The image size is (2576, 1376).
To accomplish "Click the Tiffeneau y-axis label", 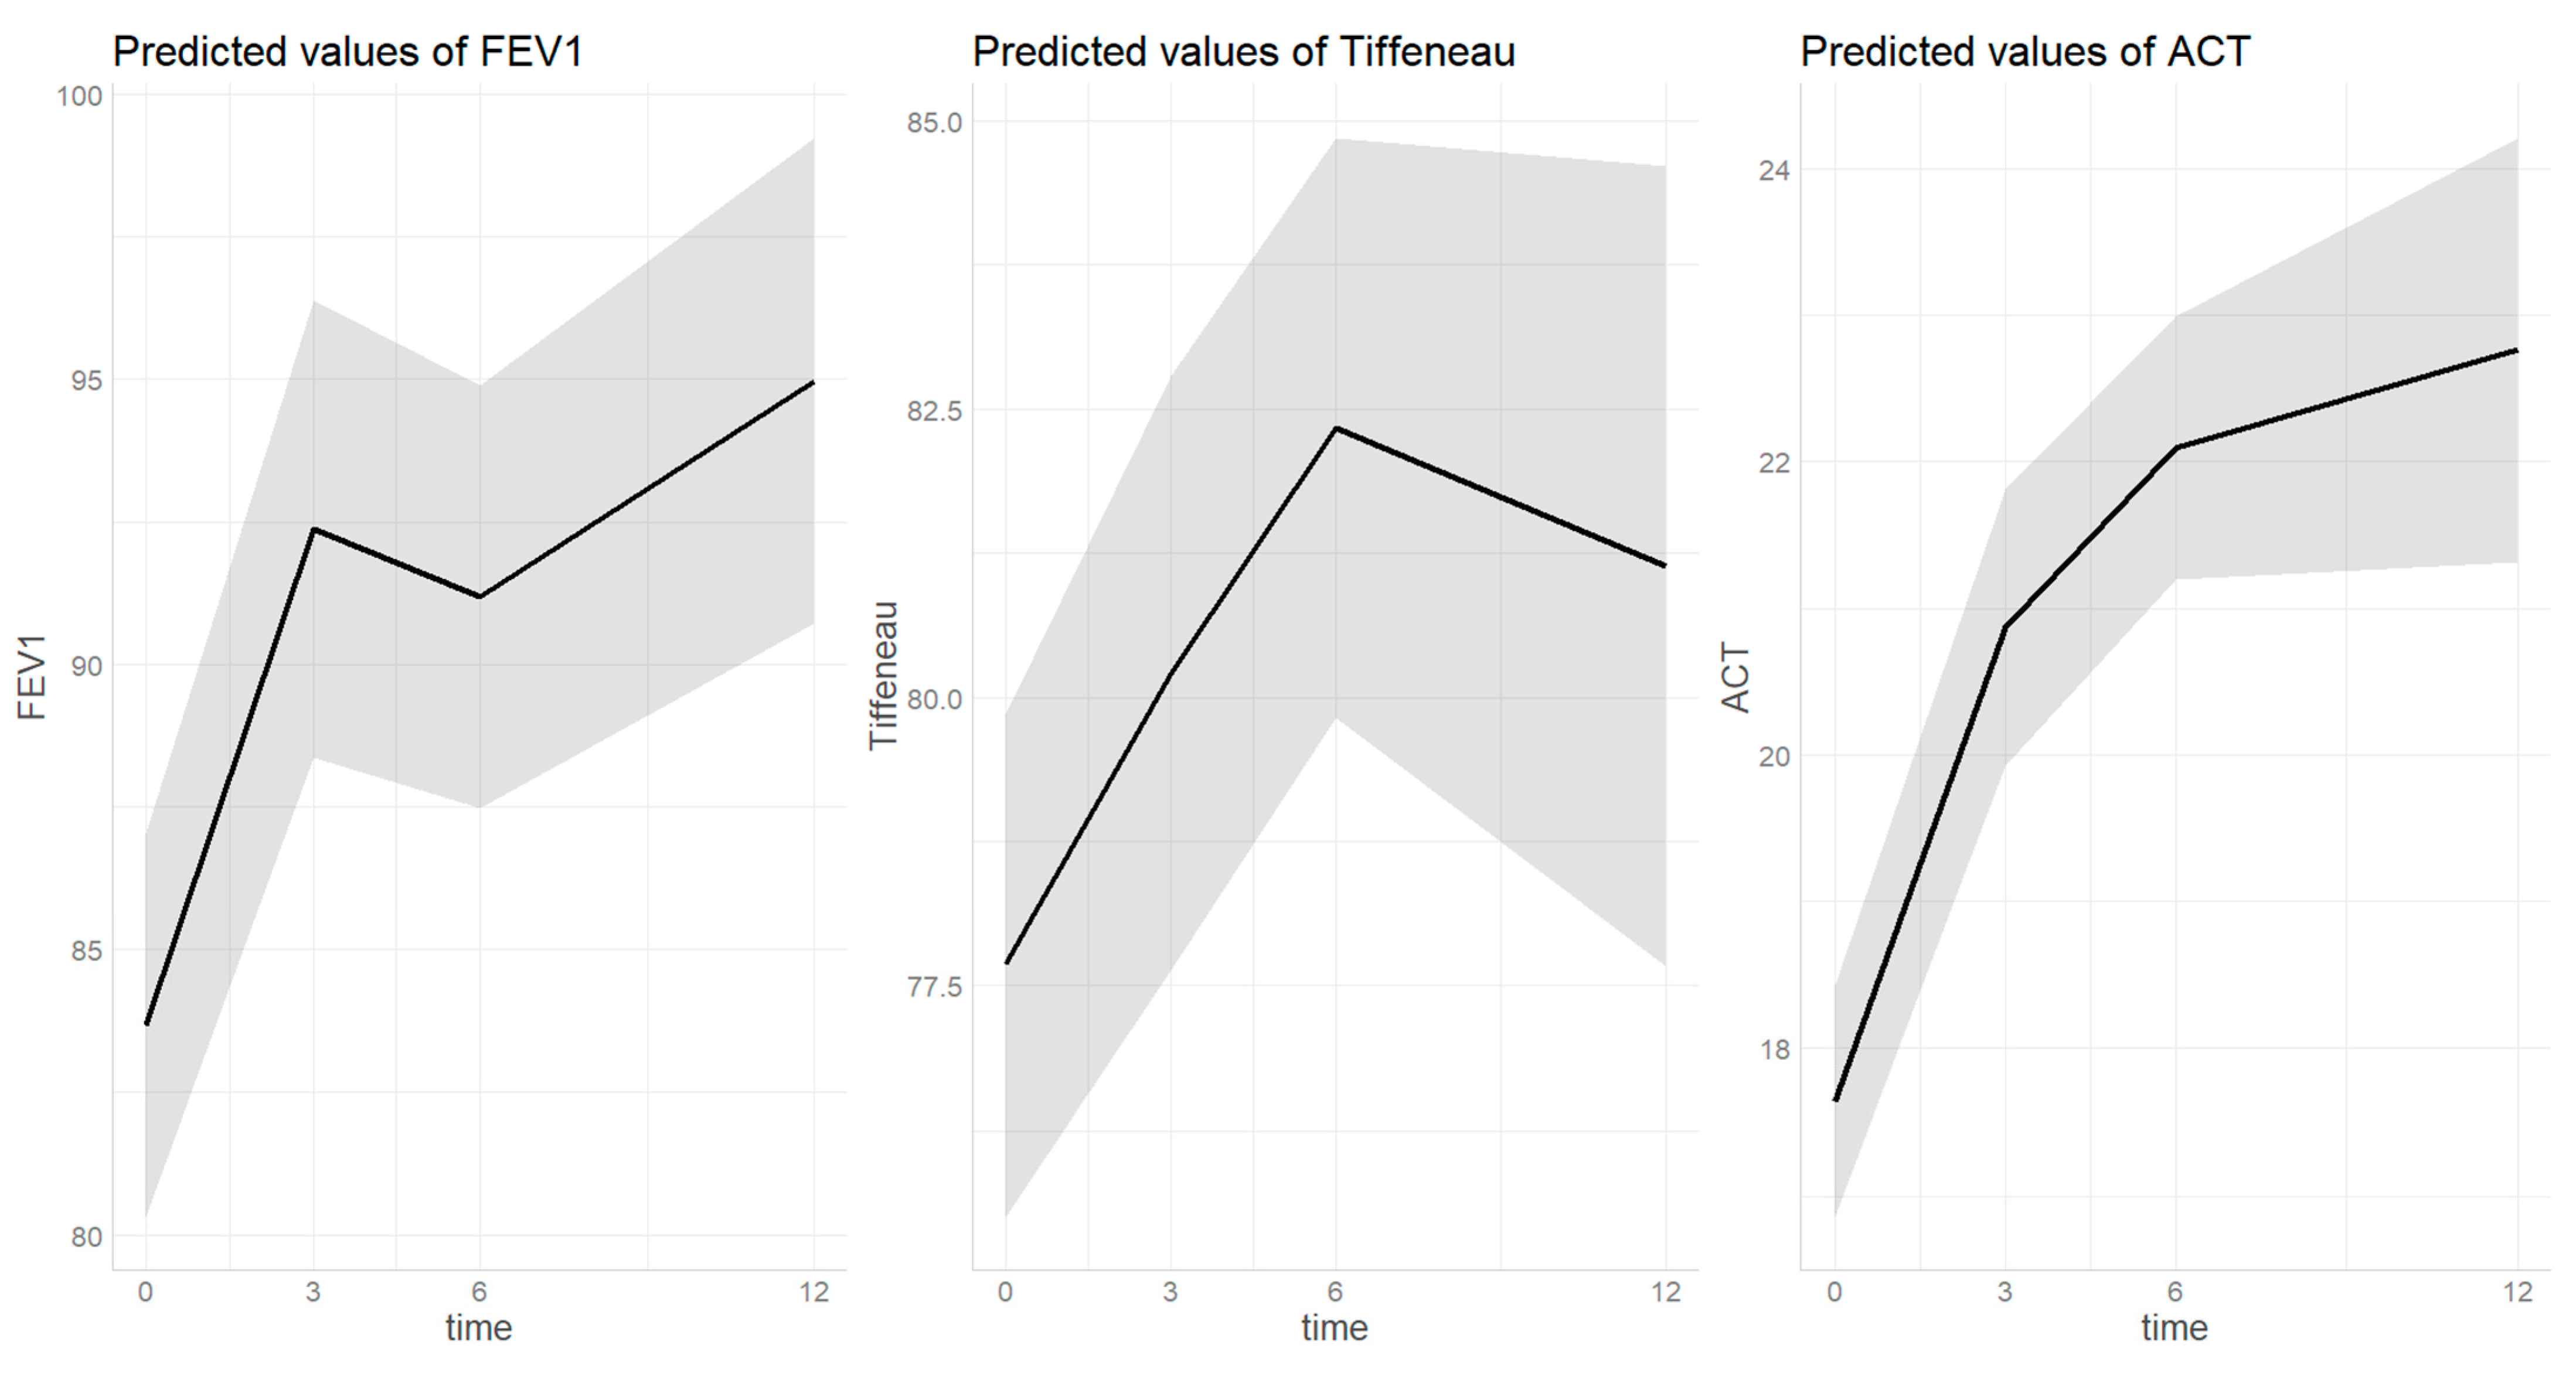I will point(884,675).
